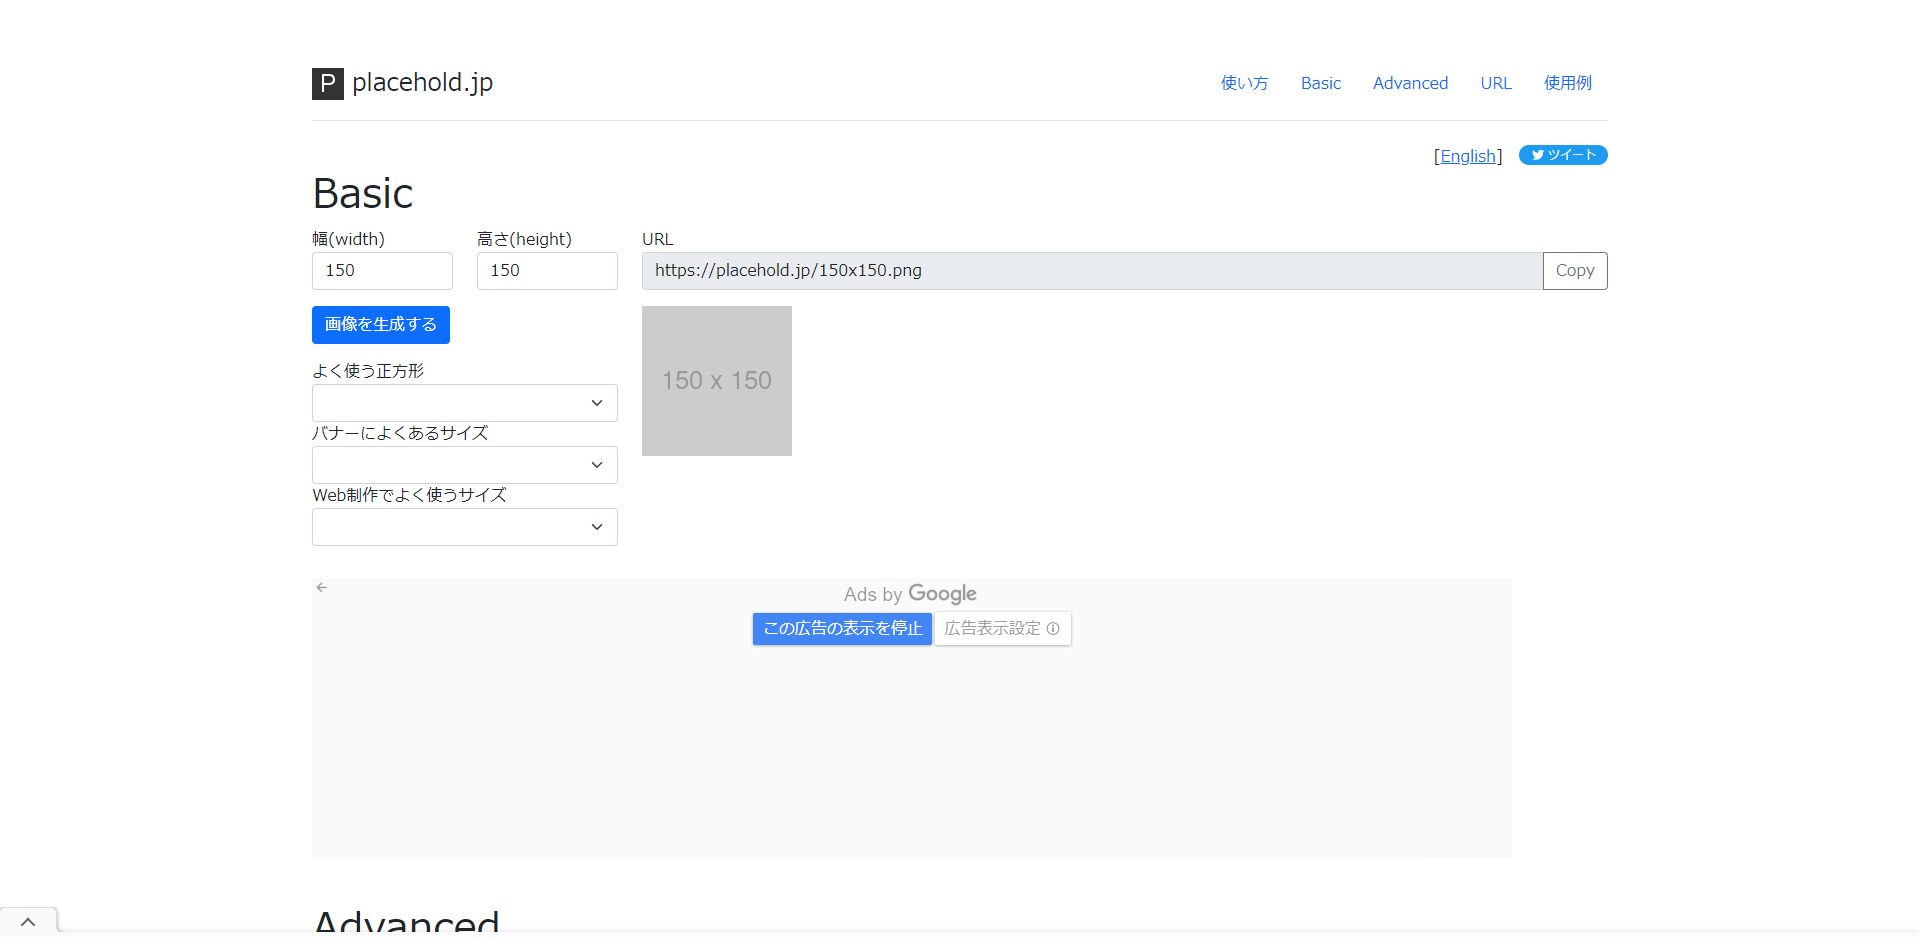The width and height of the screenshot is (1920, 937).
Task: Click the placehold.jp site title
Action: pyautogui.click(x=423, y=83)
